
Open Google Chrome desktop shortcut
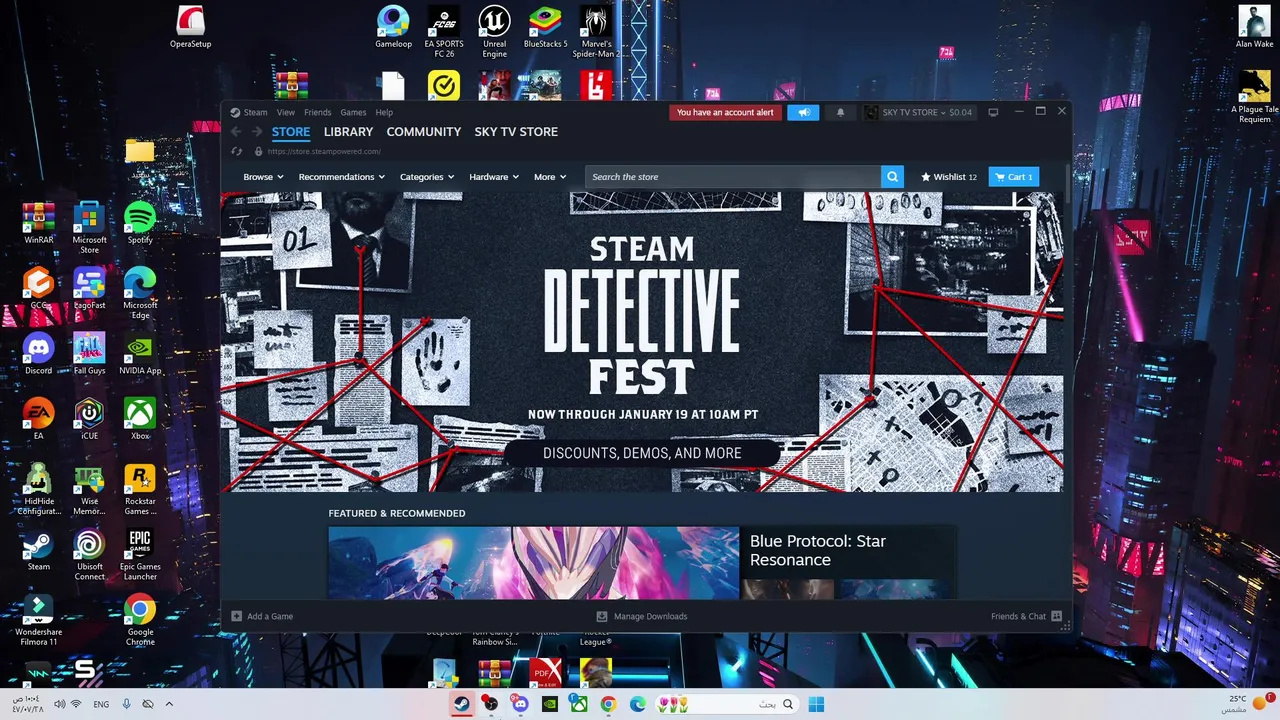pyautogui.click(x=140, y=619)
